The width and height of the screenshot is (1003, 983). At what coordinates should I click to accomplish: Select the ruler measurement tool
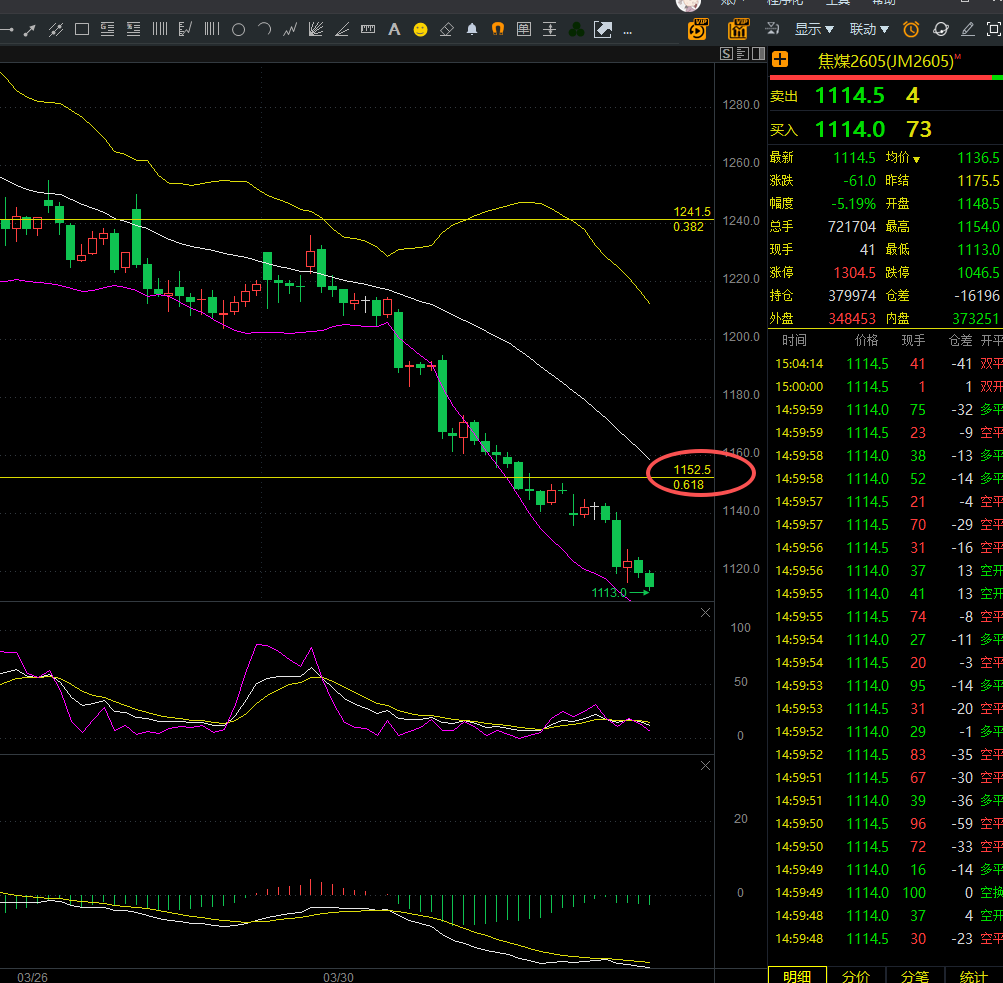pos(368,30)
